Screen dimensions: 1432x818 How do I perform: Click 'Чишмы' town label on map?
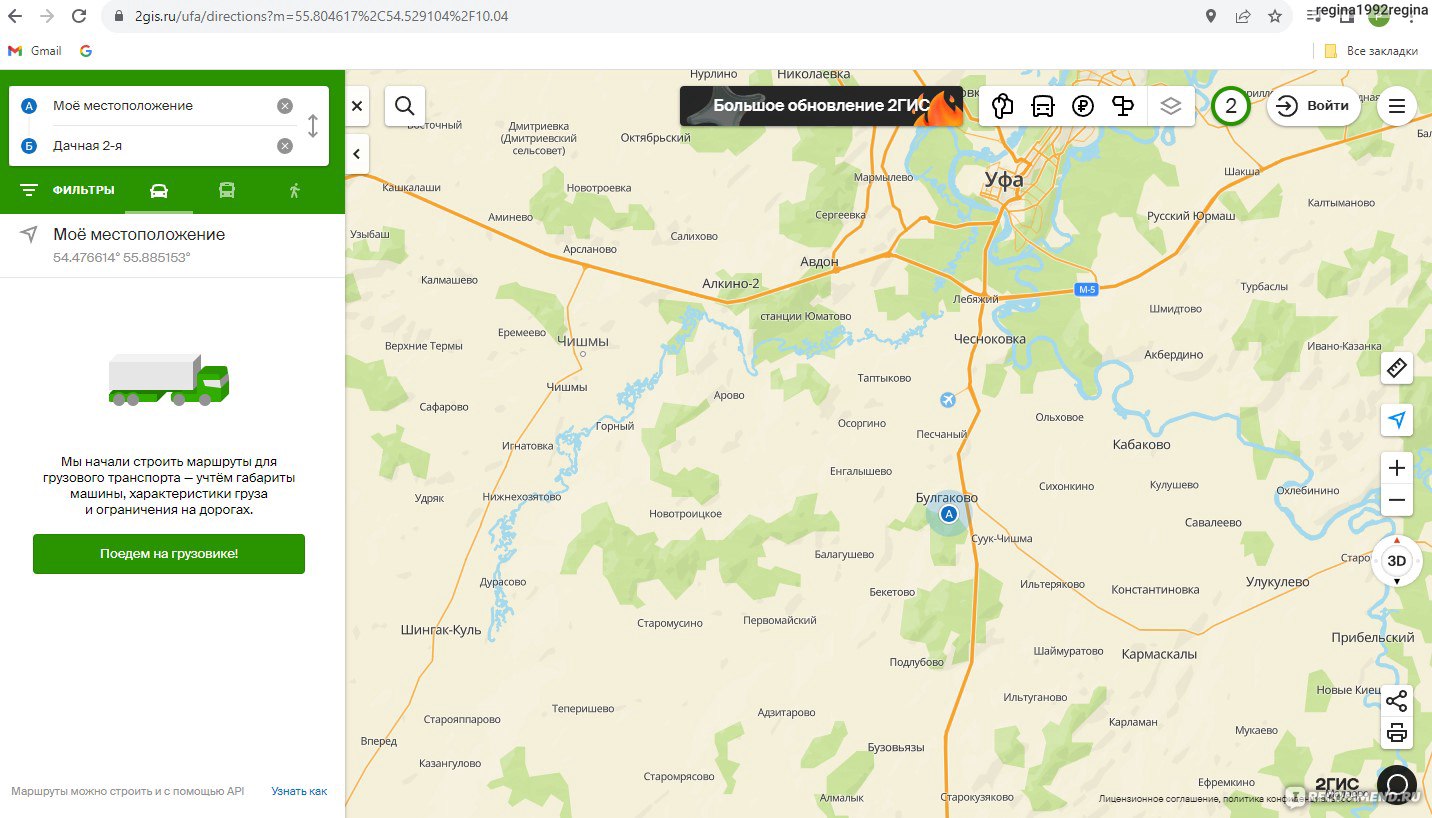click(x=582, y=341)
